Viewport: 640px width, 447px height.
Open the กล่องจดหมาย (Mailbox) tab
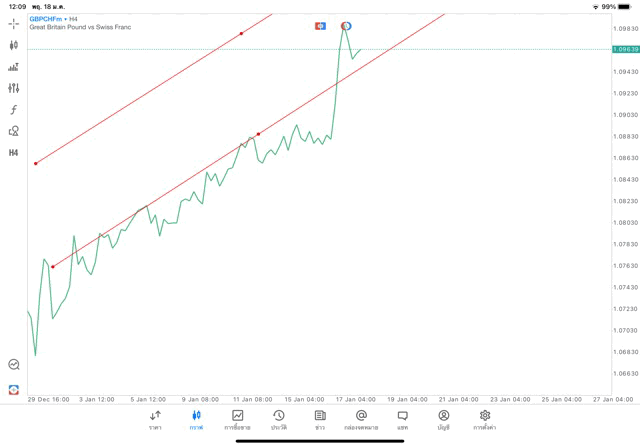[361, 420]
